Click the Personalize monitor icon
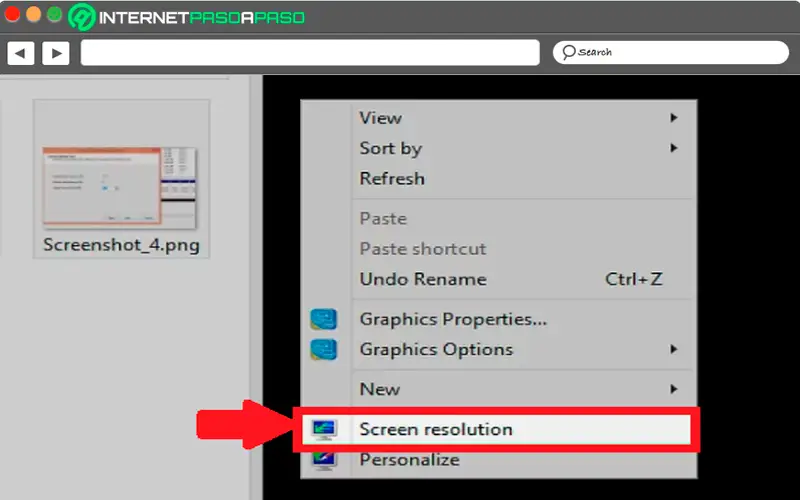Image resolution: width=800 pixels, height=500 pixels. coord(324,461)
